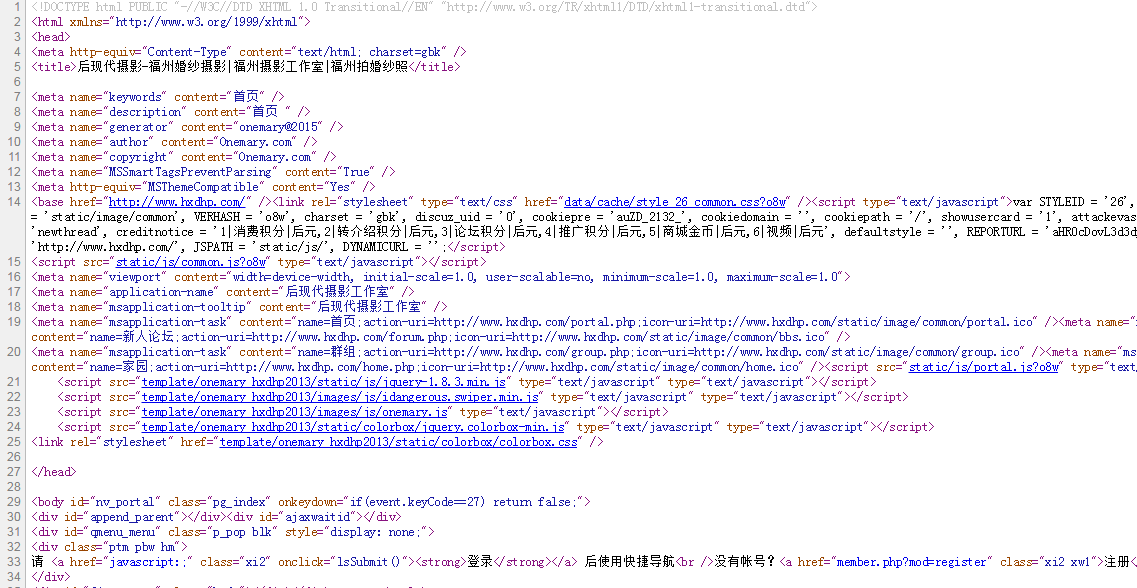The height and width of the screenshot is (588, 1137).
Task: Click the "msapplication-tooltip" meta name value
Action: click(176, 307)
